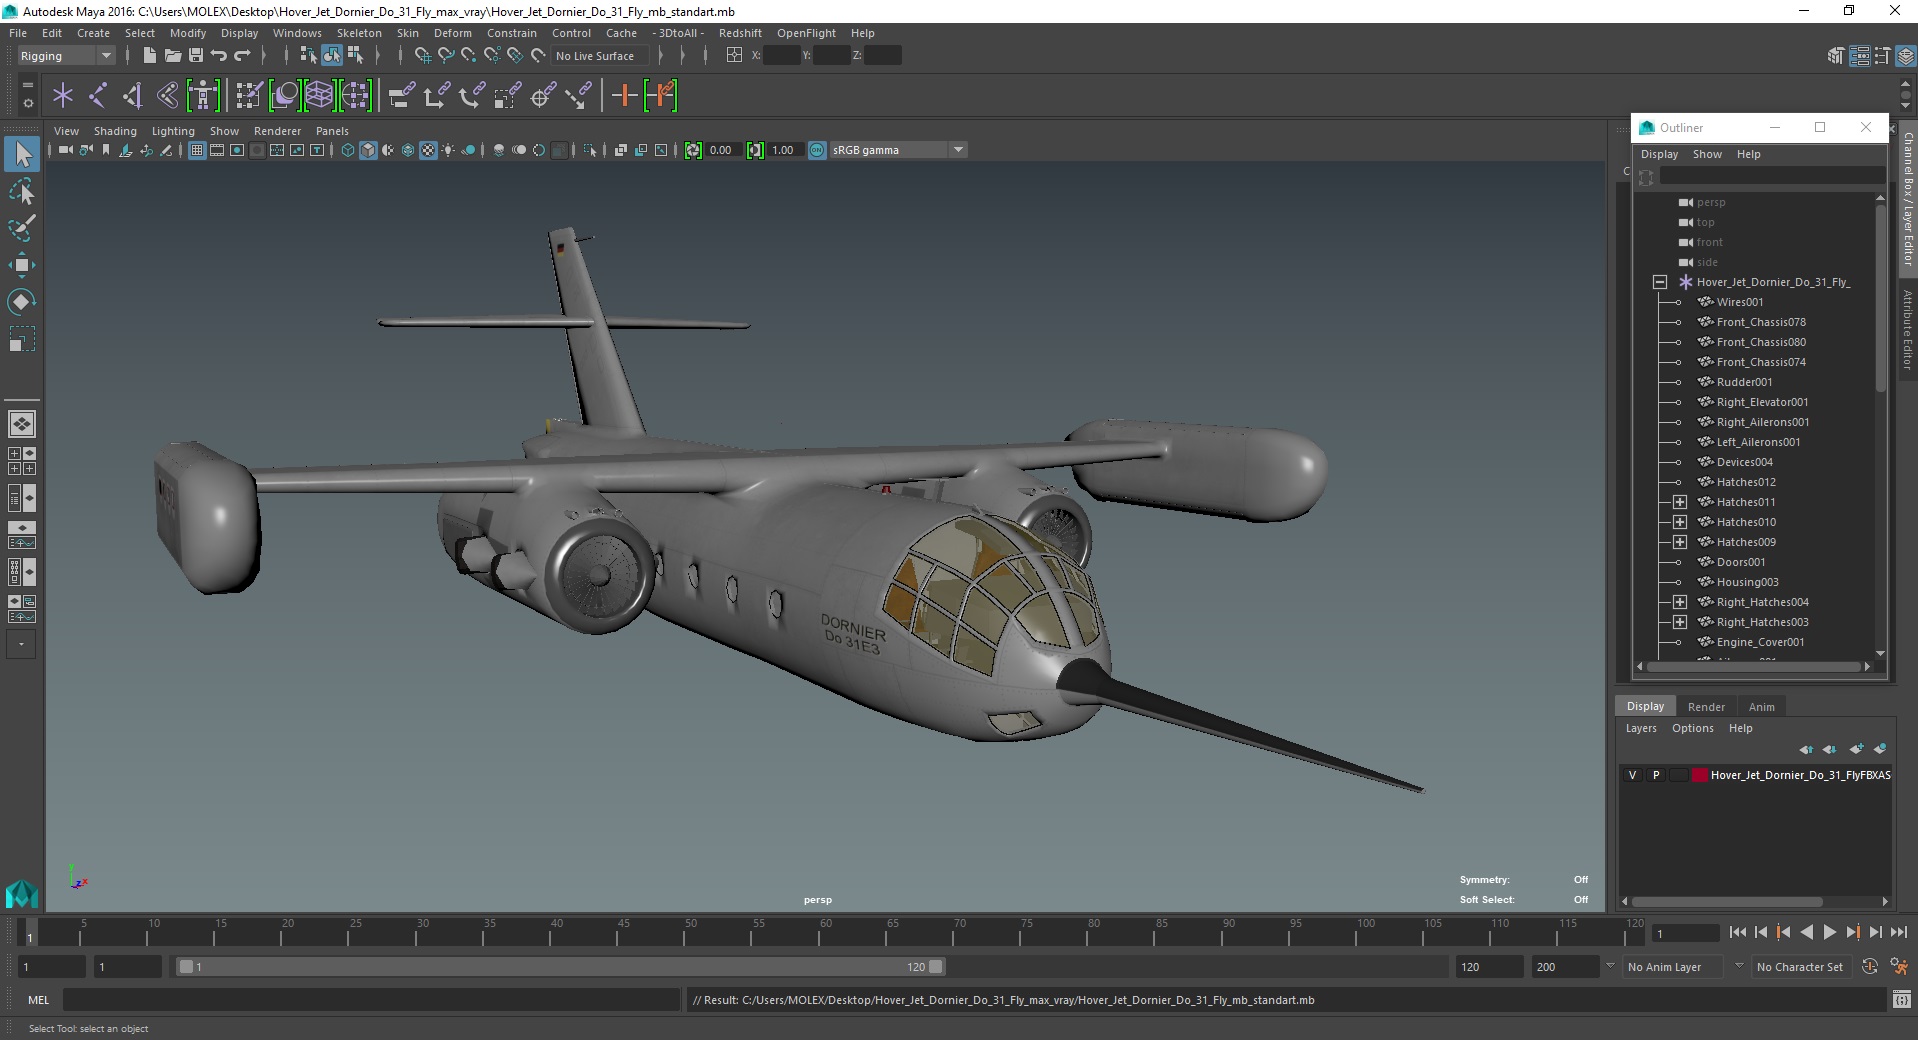Click the gamma value field 1.00
1918x1040 pixels.
point(783,150)
